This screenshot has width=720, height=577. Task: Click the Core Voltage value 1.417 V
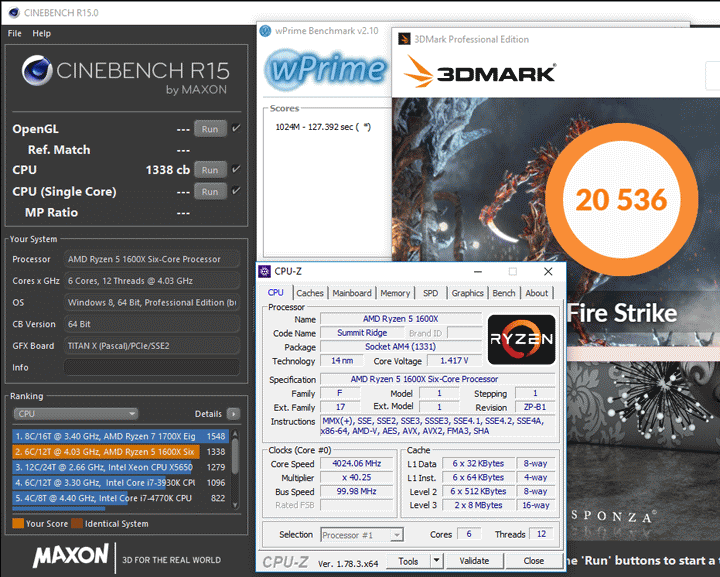[454, 361]
